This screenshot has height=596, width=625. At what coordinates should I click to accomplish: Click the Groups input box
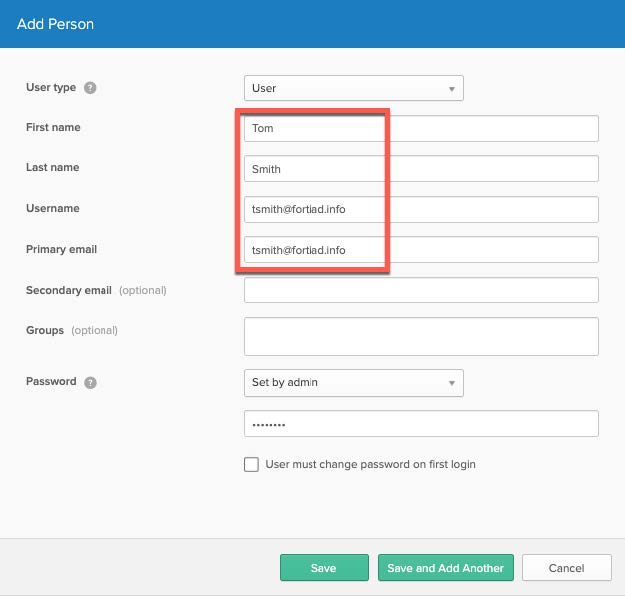420,336
